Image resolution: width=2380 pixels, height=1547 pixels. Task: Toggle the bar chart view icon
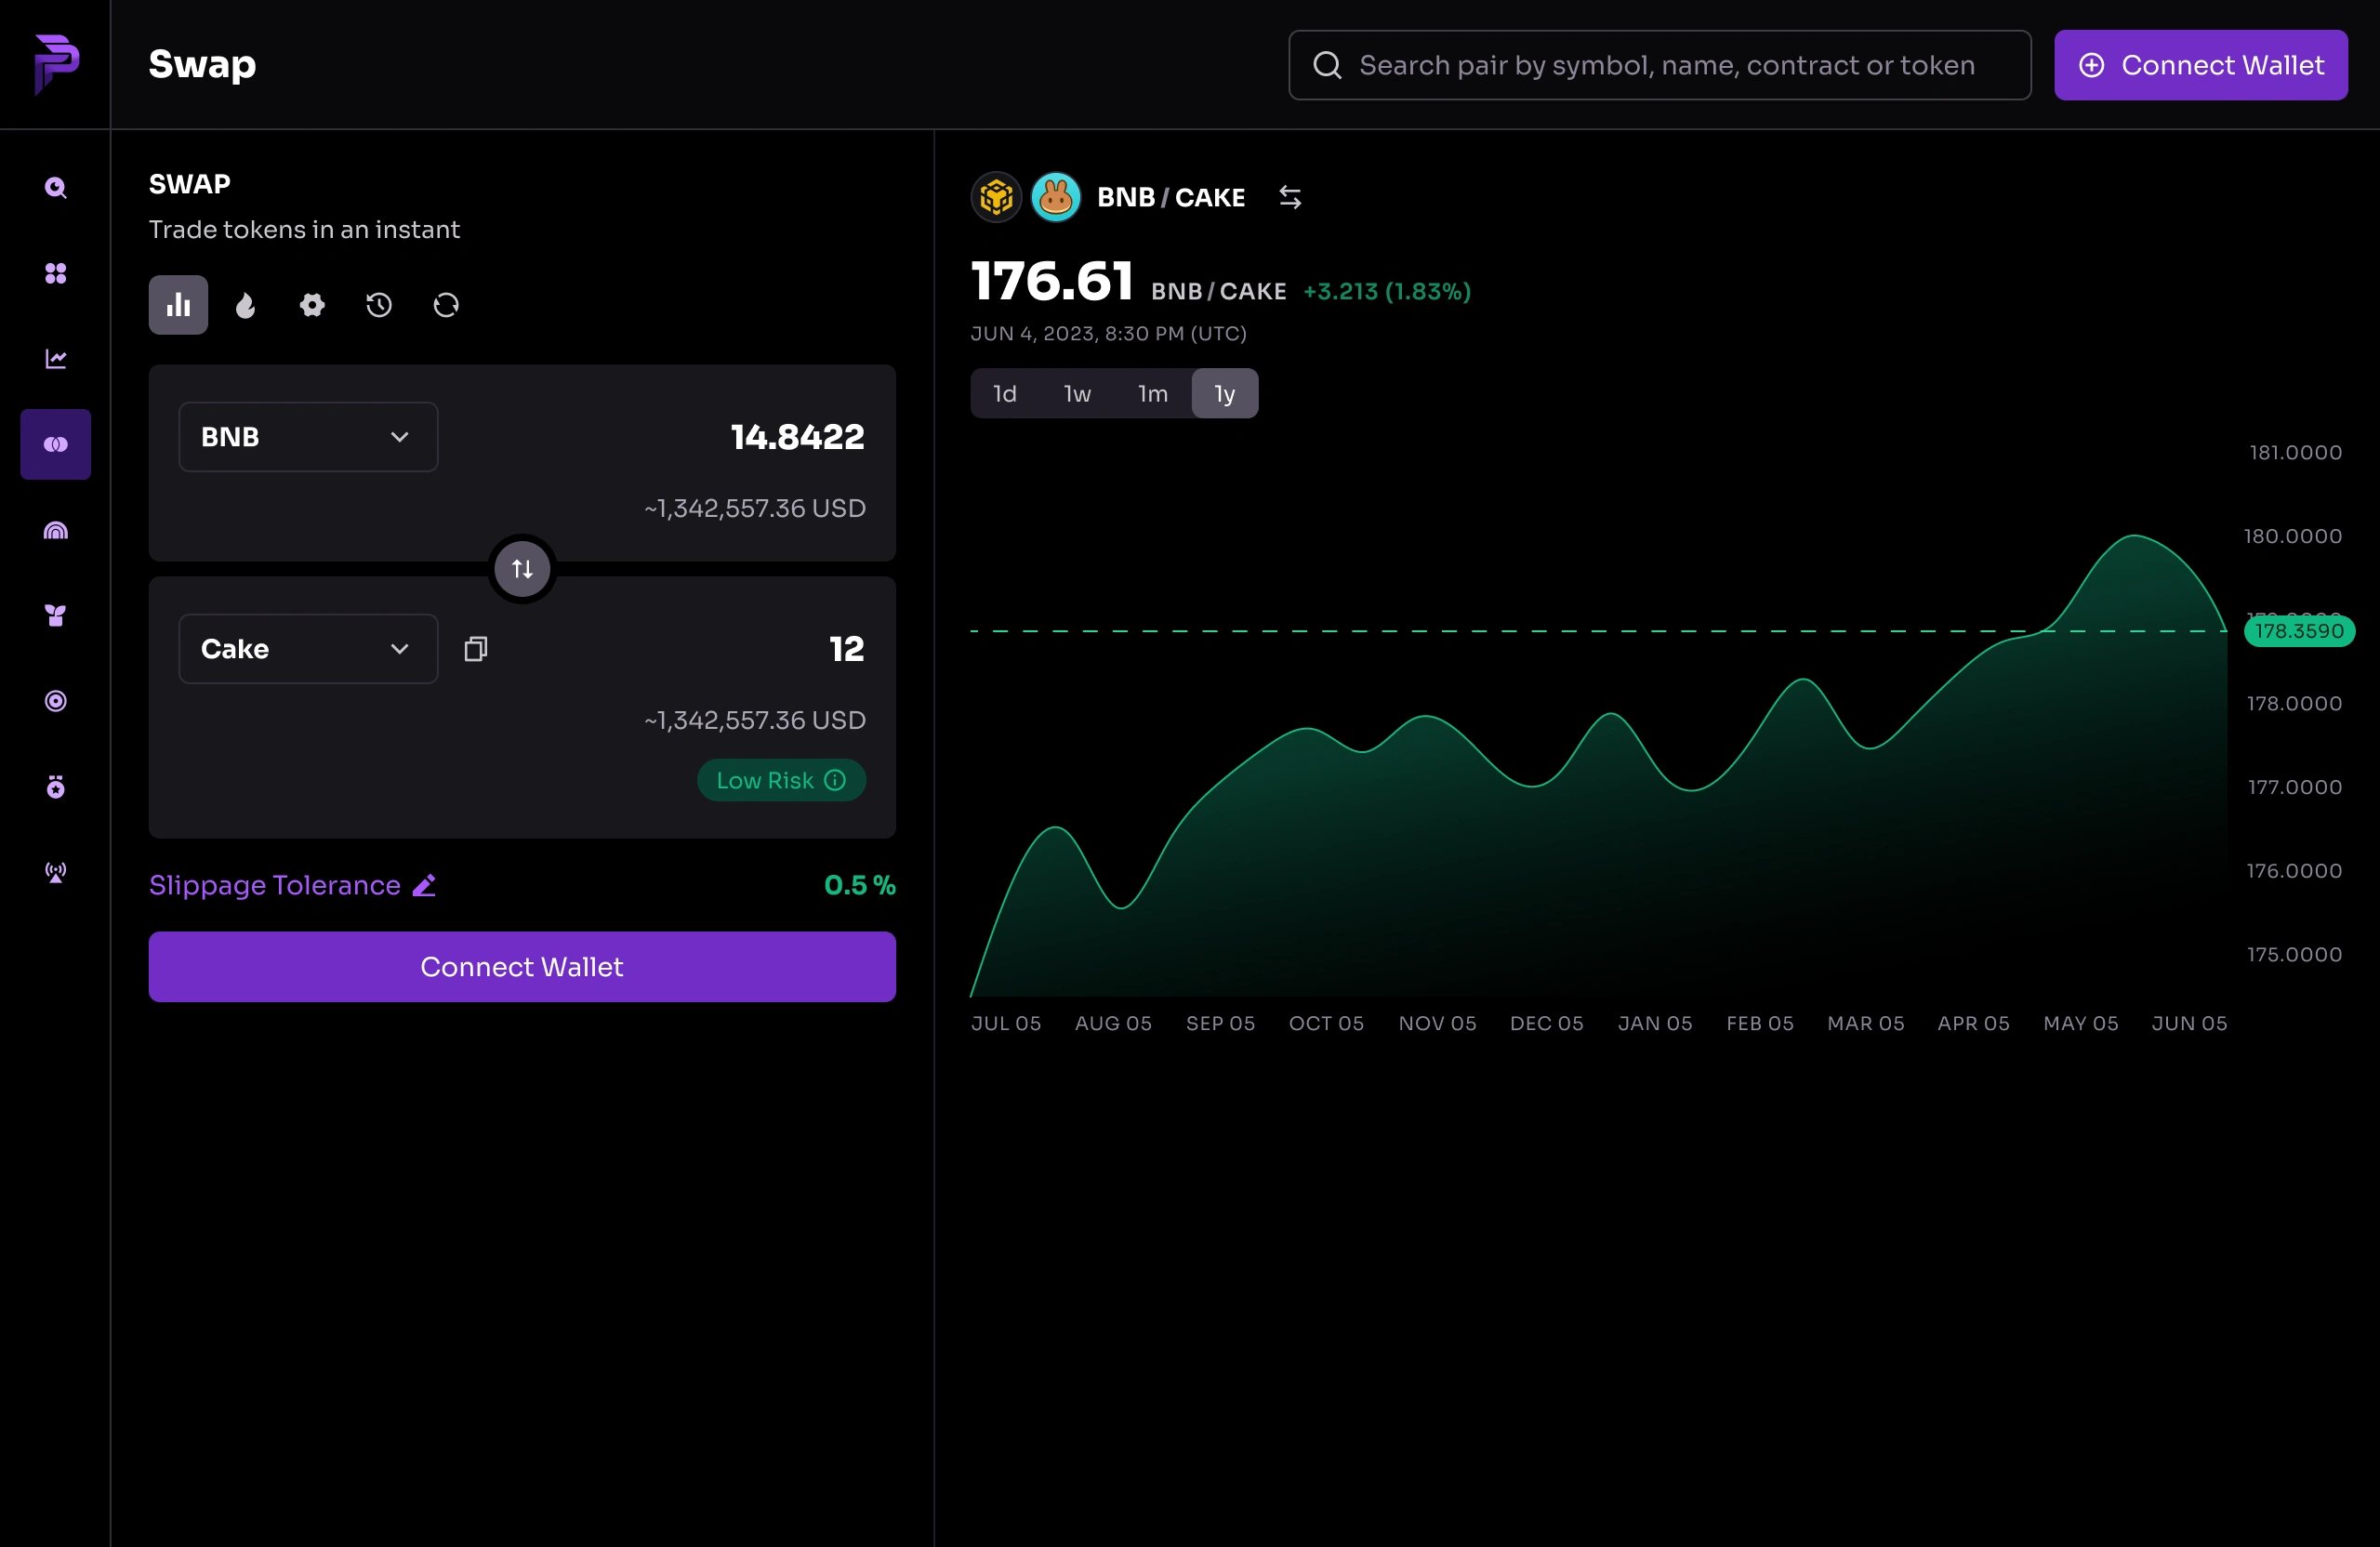click(x=178, y=305)
